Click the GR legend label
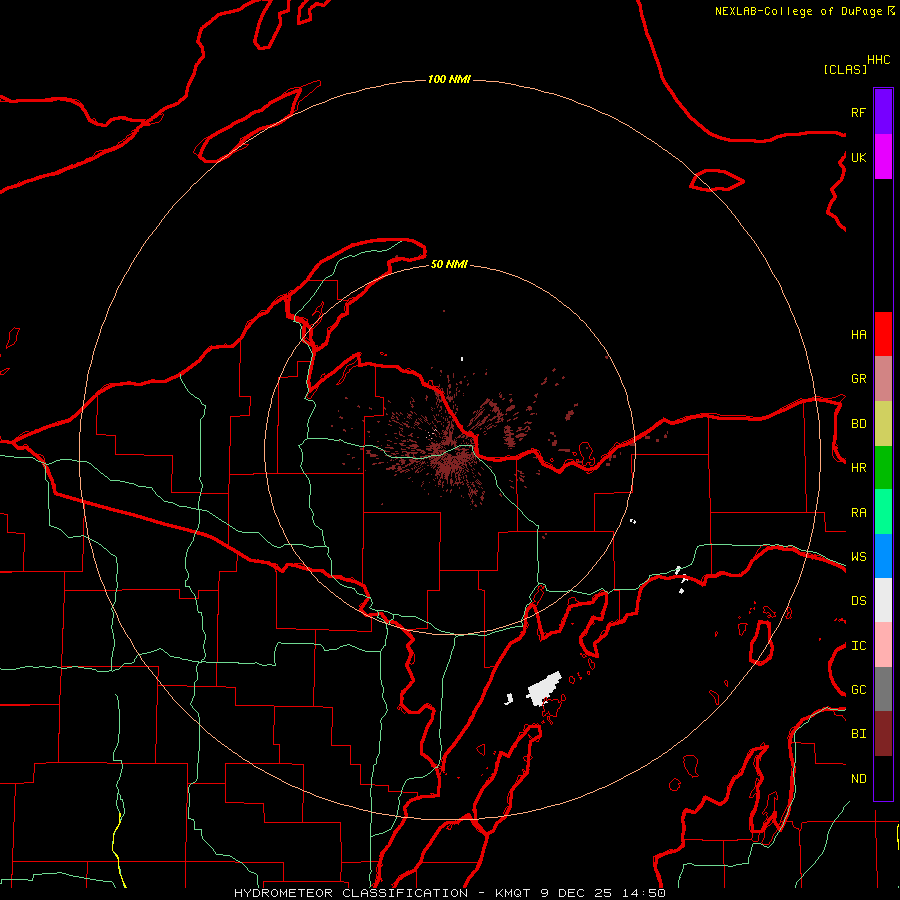 (x=858, y=379)
